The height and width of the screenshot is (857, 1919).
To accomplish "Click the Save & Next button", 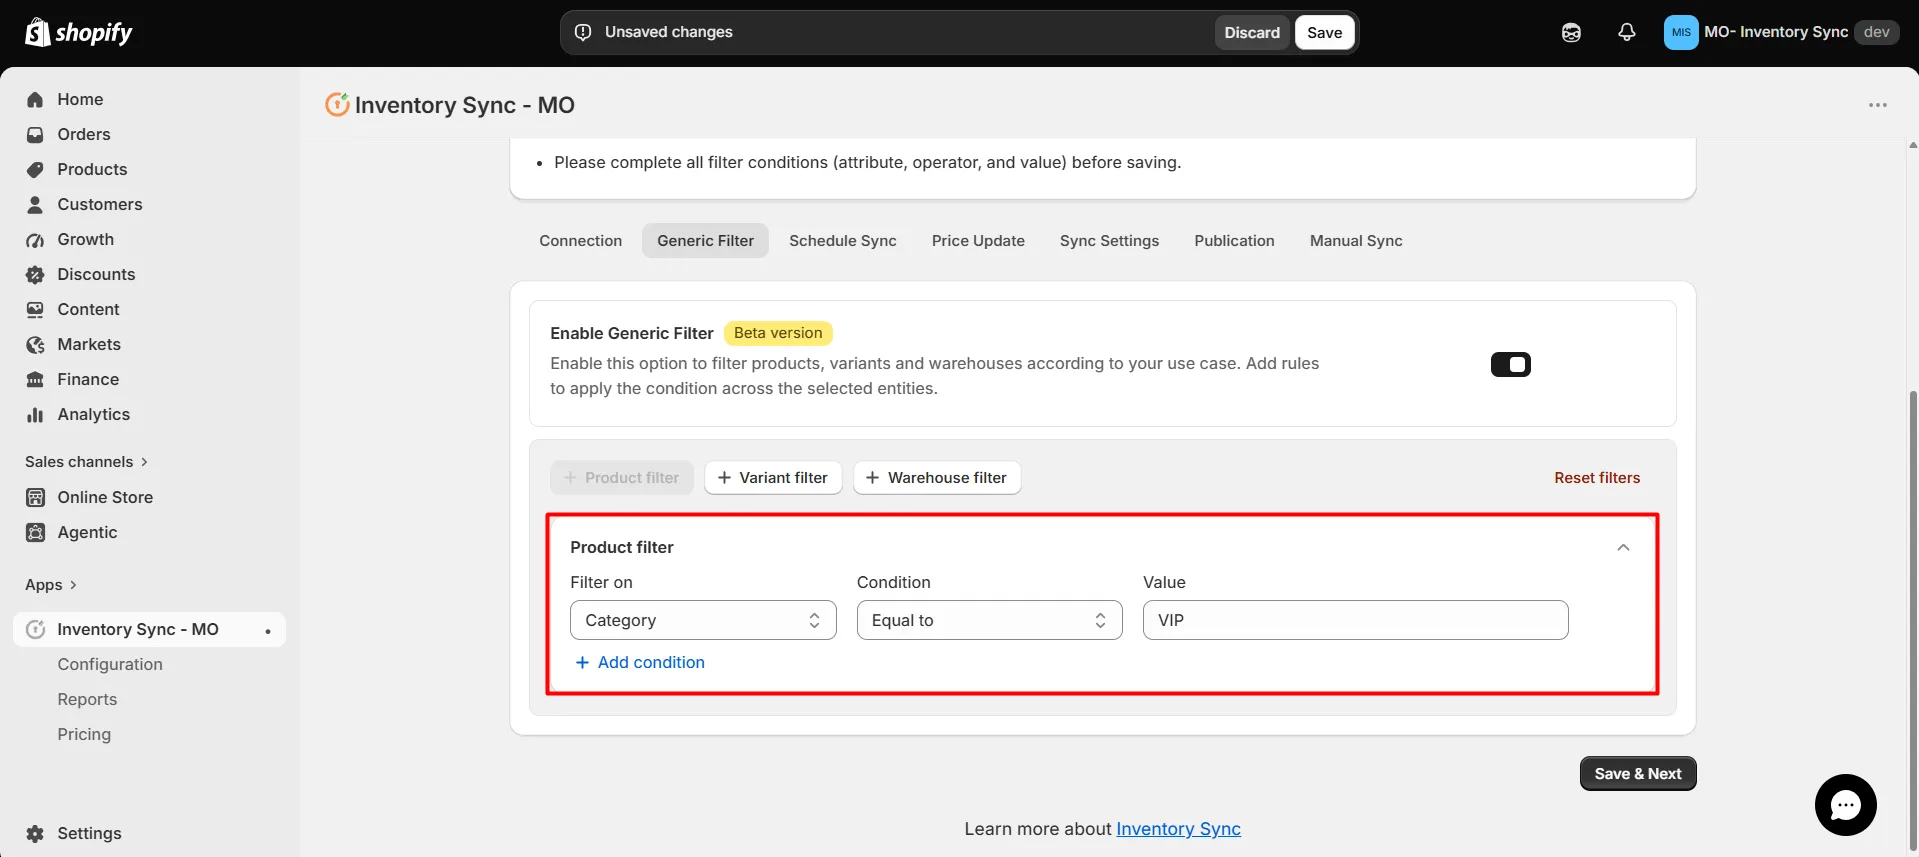I will click(1638, 774).
